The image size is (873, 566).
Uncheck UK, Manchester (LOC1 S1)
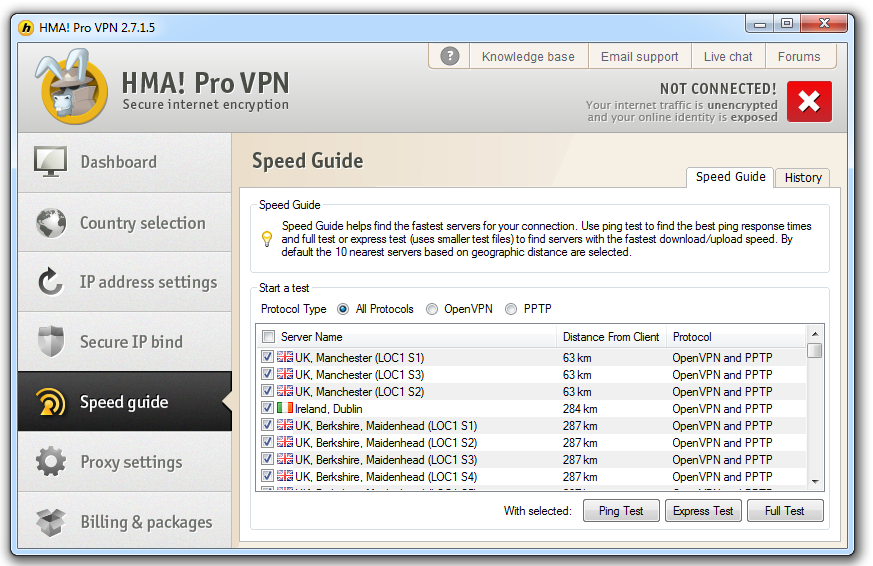[267, 357]
